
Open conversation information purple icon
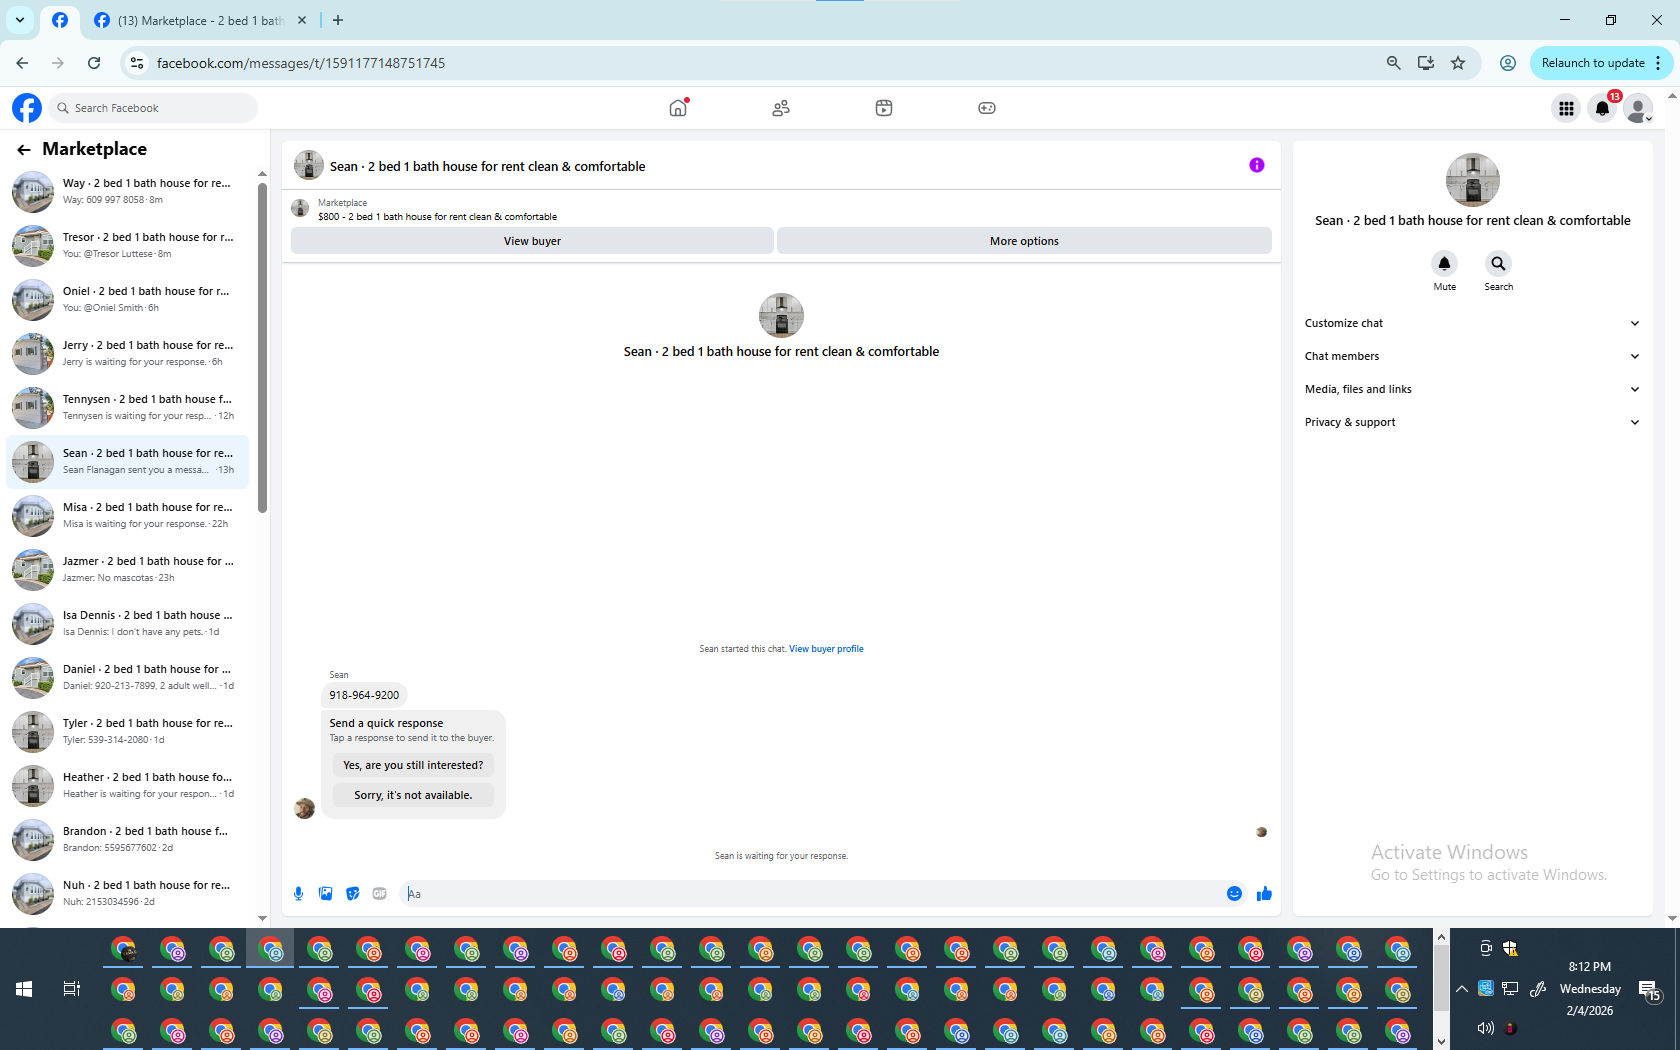coord(1257,165)
